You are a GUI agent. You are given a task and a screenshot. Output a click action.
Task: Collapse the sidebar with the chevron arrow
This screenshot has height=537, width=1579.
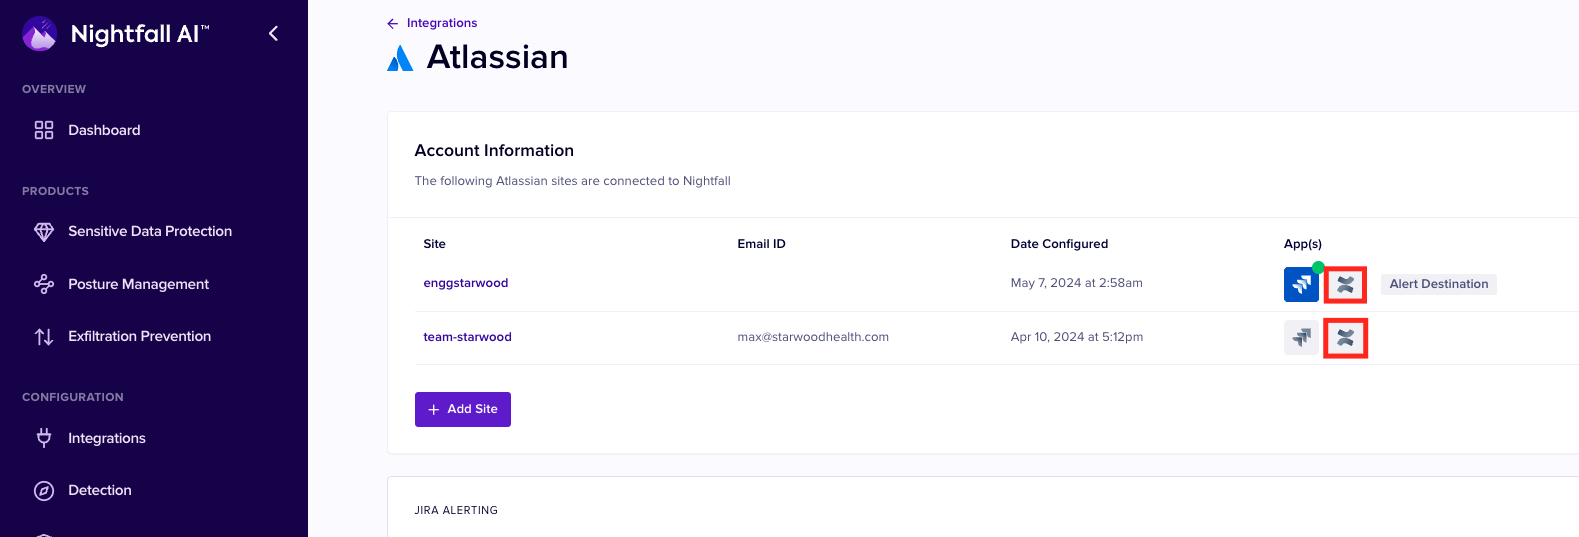point(273,34)
